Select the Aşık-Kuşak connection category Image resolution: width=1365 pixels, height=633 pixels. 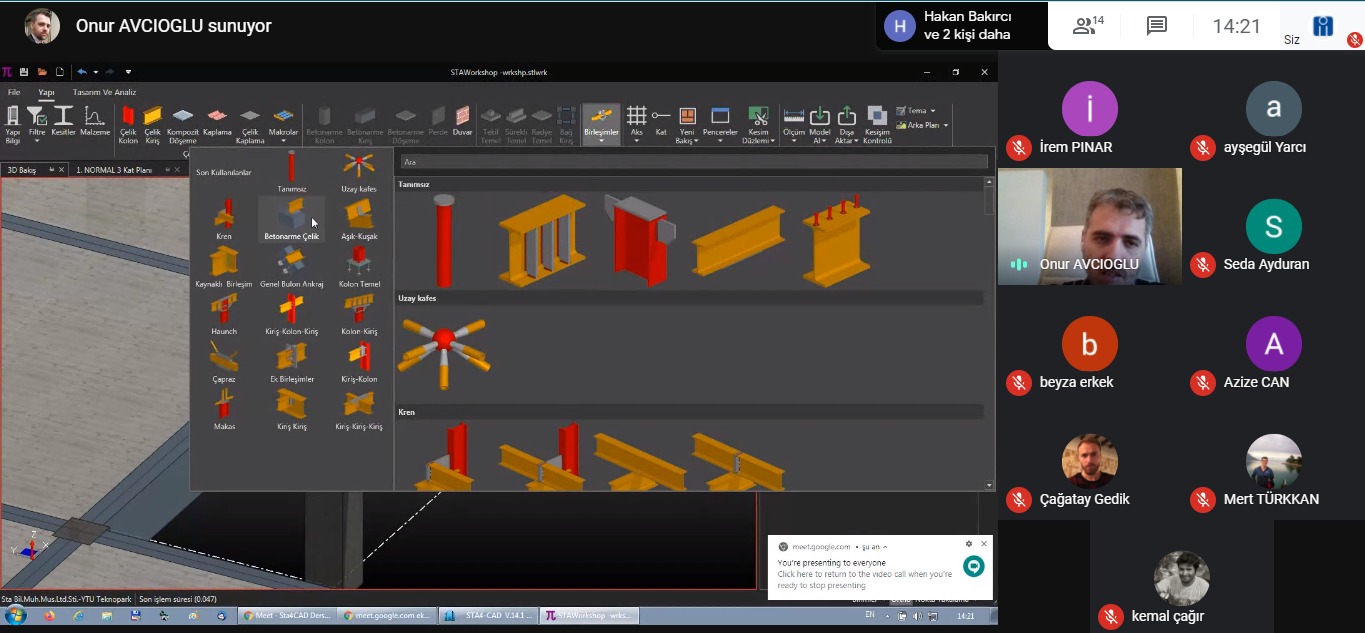[x=359, y=220]
